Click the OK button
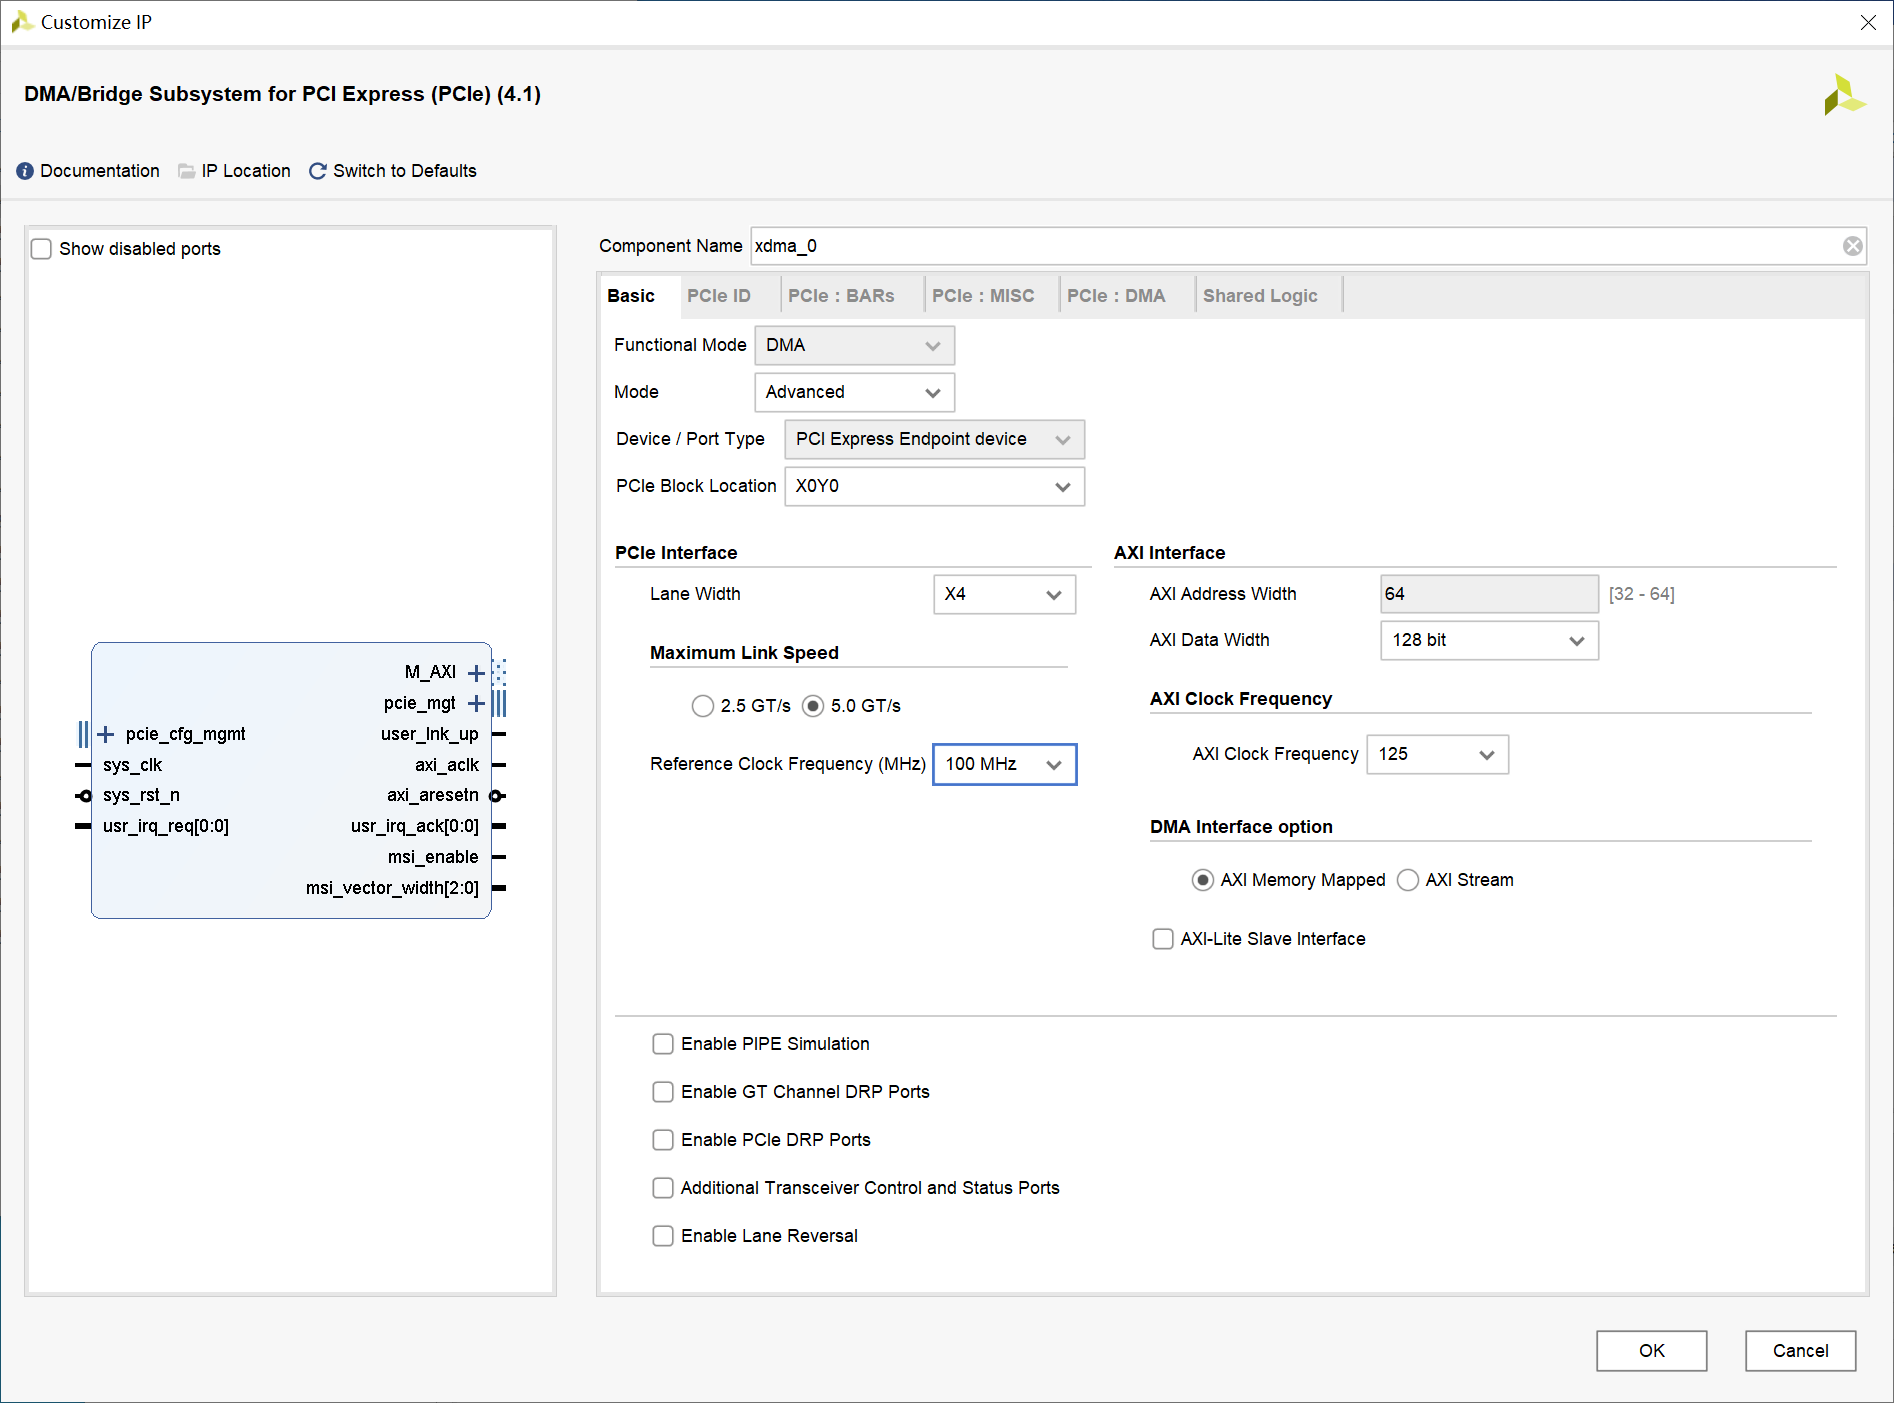This screenshot has height=1403, width=1894. [x=1651, y=1351]
